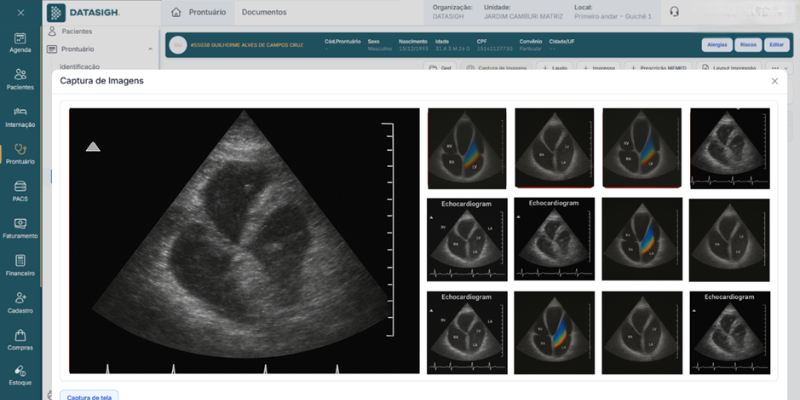Image resolution: width=800 pixels, height=400 pixels.
Task: Click the DATASIGH logo
Action: [x=84, y=13]
